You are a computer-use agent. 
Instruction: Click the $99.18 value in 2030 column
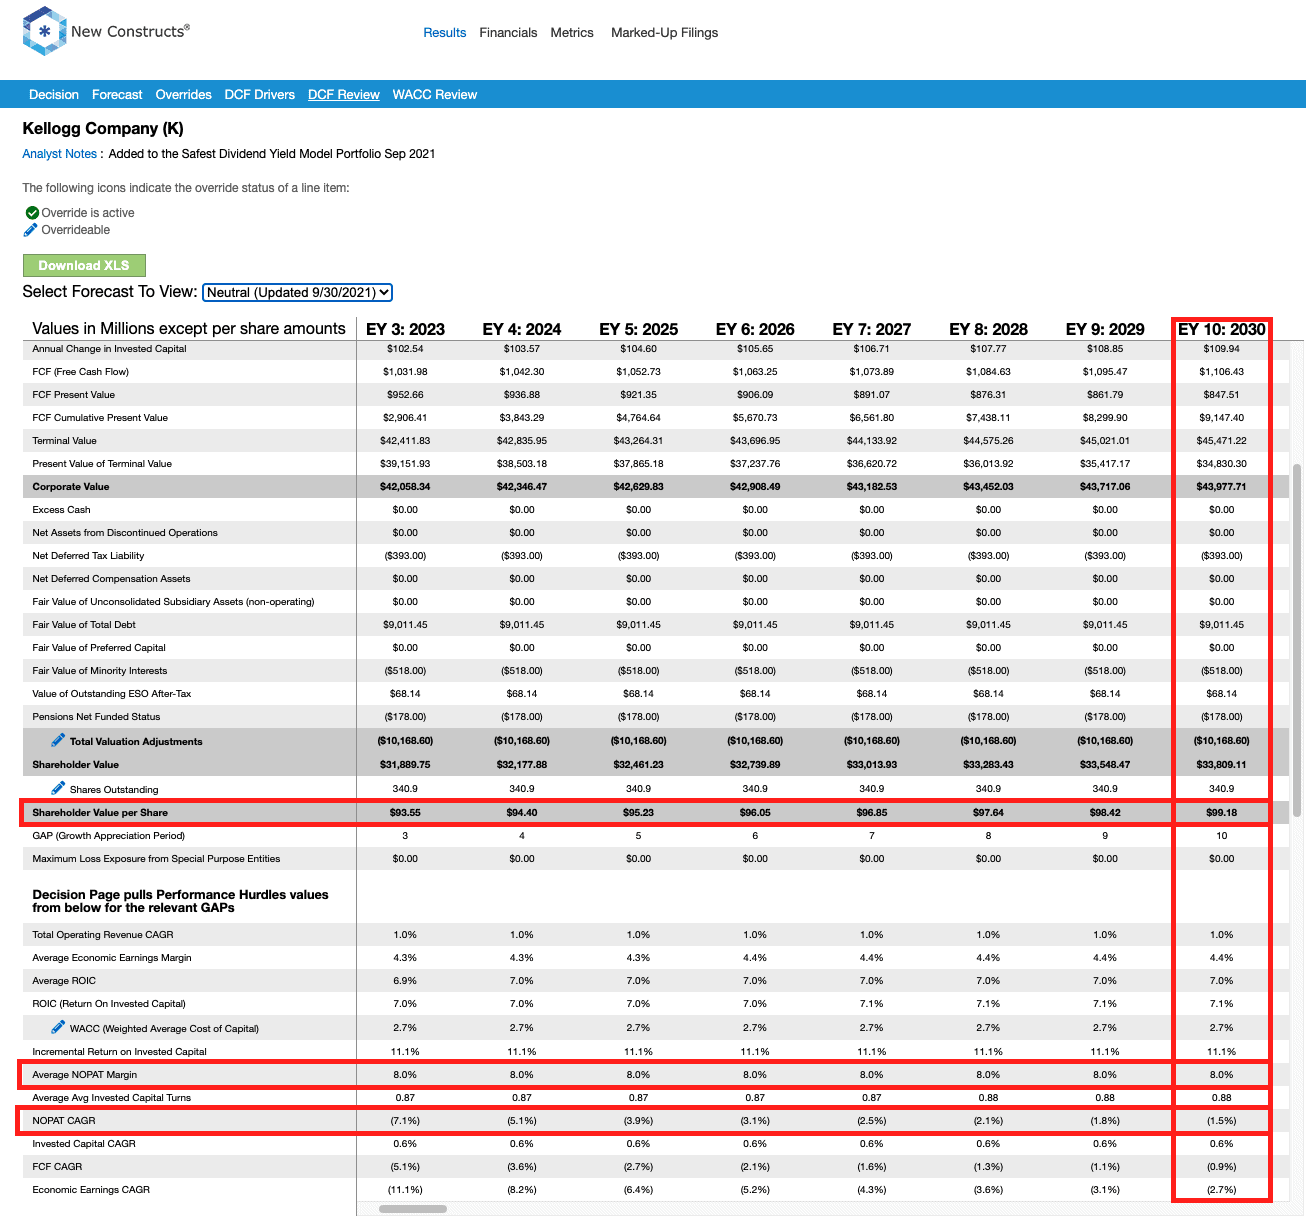point(1221,813)
